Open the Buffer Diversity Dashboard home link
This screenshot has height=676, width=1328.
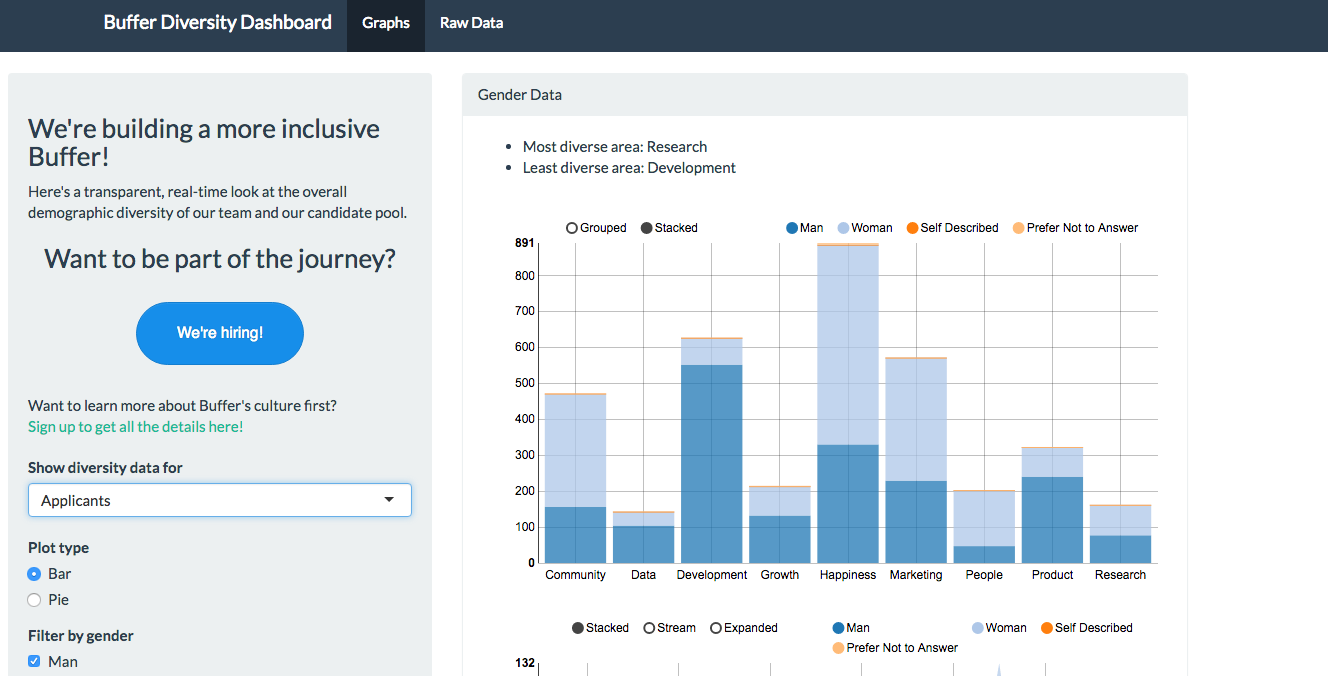218,22
